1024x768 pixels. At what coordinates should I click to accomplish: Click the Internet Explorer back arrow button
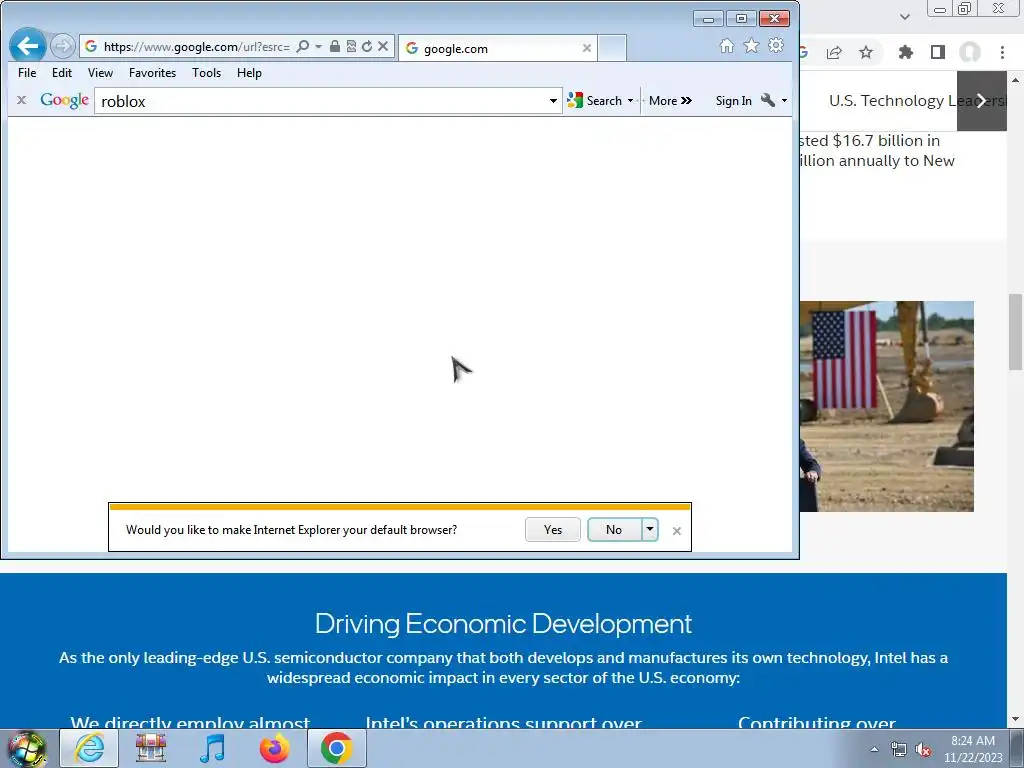click(x=27, y=46)
